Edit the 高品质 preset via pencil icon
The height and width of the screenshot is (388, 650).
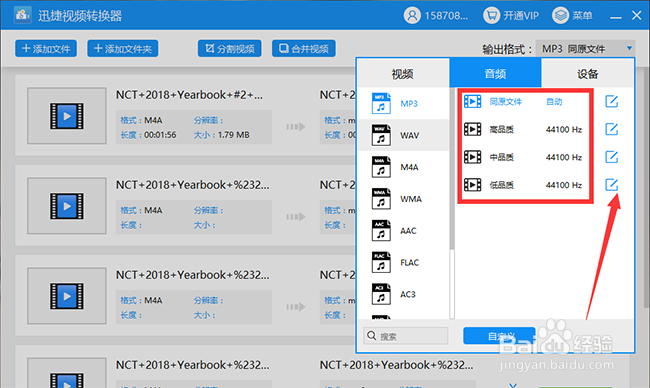(x=611, y=129)
